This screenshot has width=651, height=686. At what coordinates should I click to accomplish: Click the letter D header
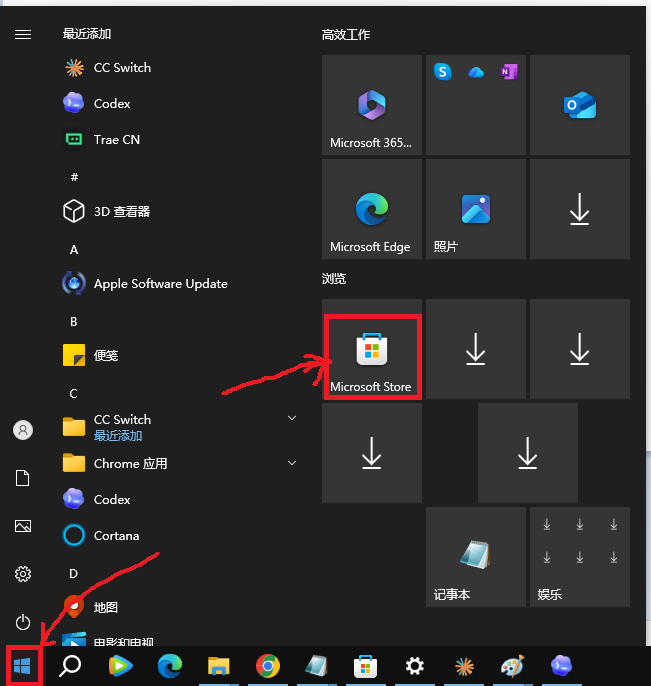74,574
